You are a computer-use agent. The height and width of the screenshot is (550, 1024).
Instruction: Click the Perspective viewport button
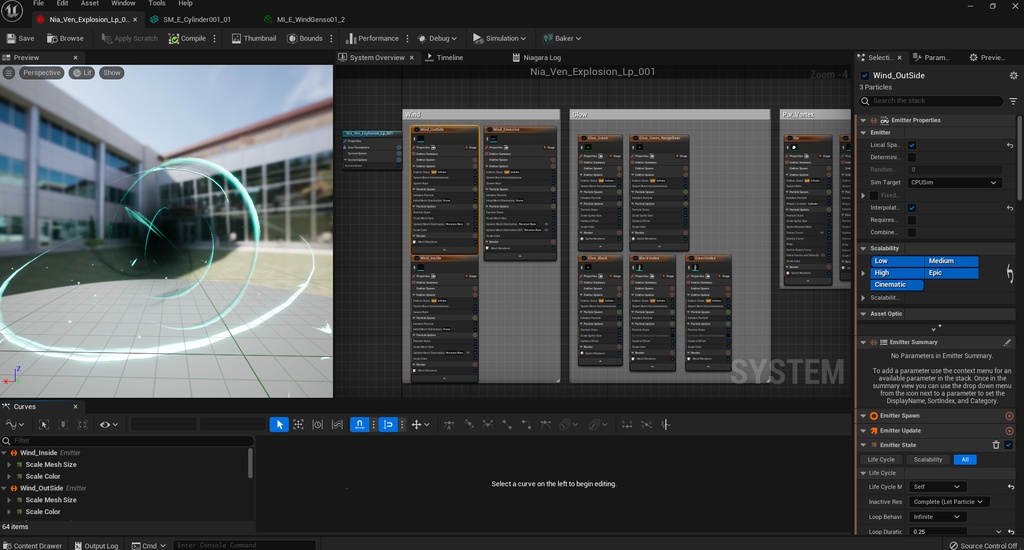point(42,73)
